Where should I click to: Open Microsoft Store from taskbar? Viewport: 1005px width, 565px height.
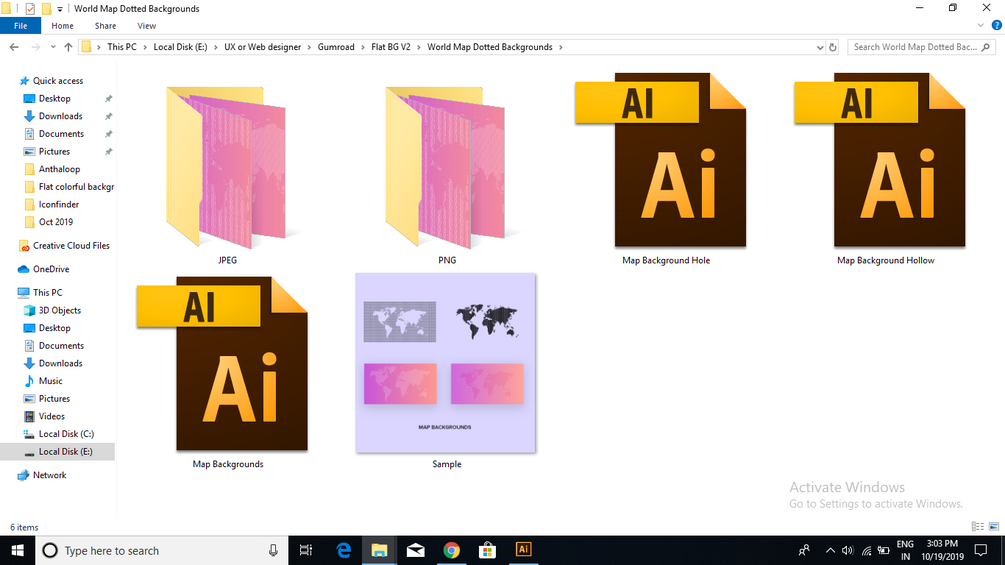(487, 550)
